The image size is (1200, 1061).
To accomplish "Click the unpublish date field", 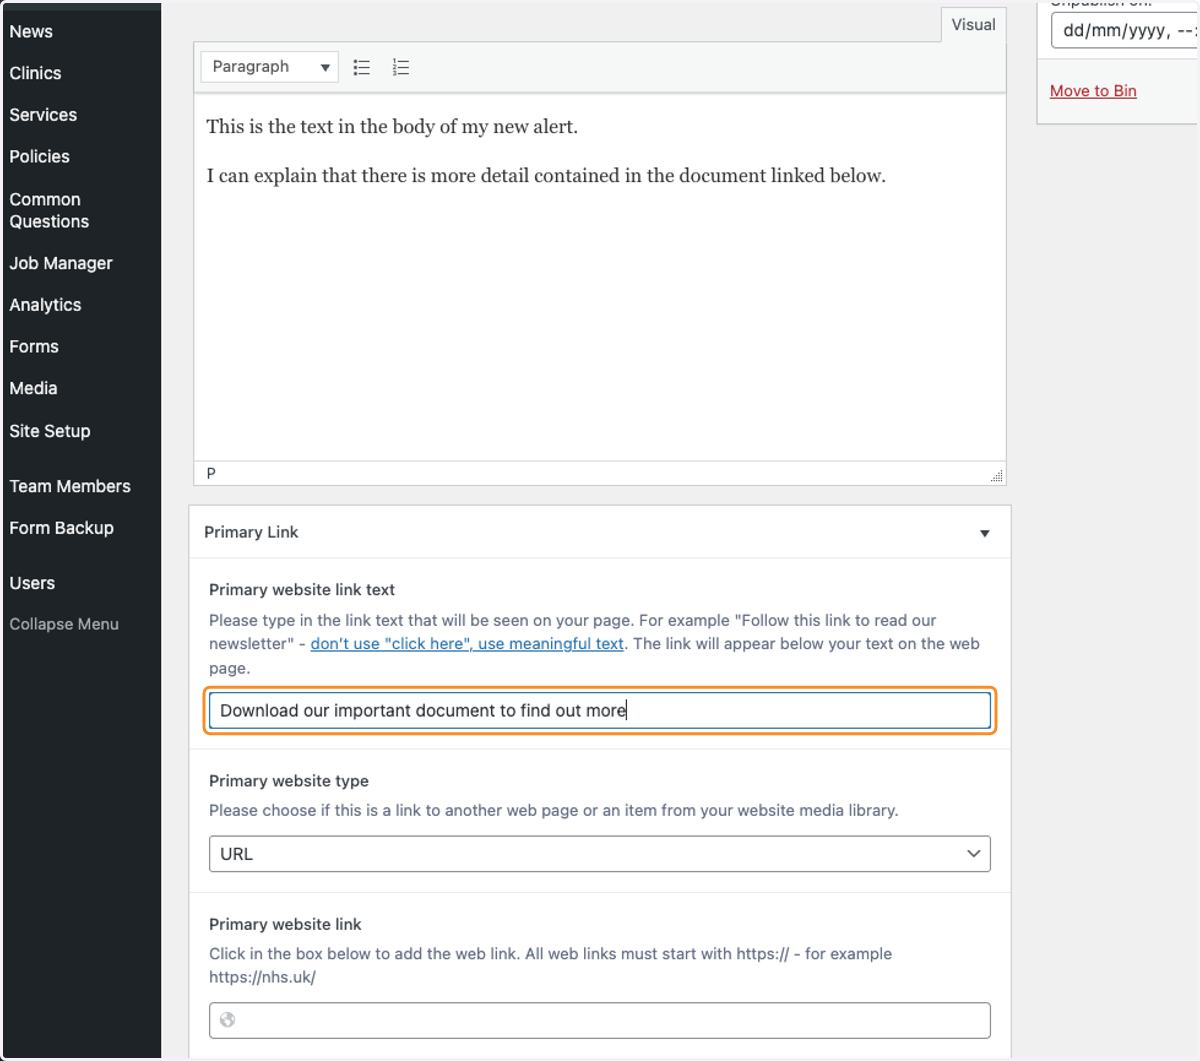I will point(1125,31).
